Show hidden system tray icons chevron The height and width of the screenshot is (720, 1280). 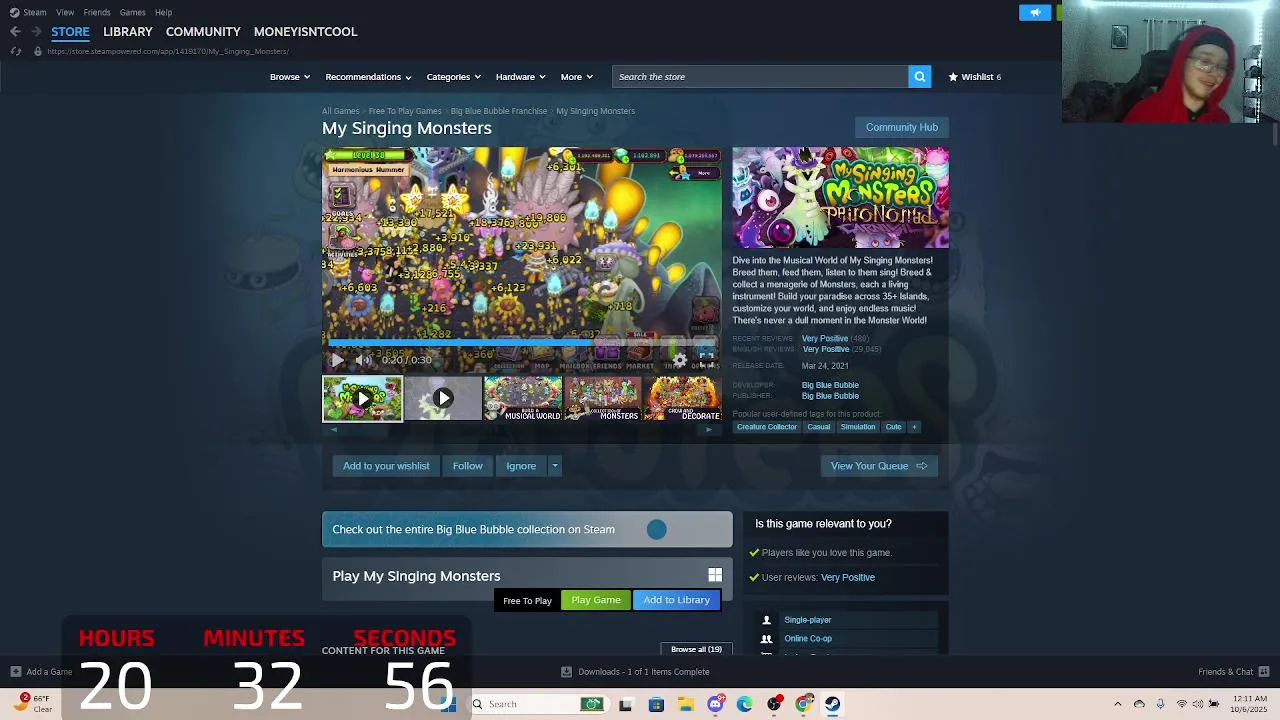(1118, 704)
